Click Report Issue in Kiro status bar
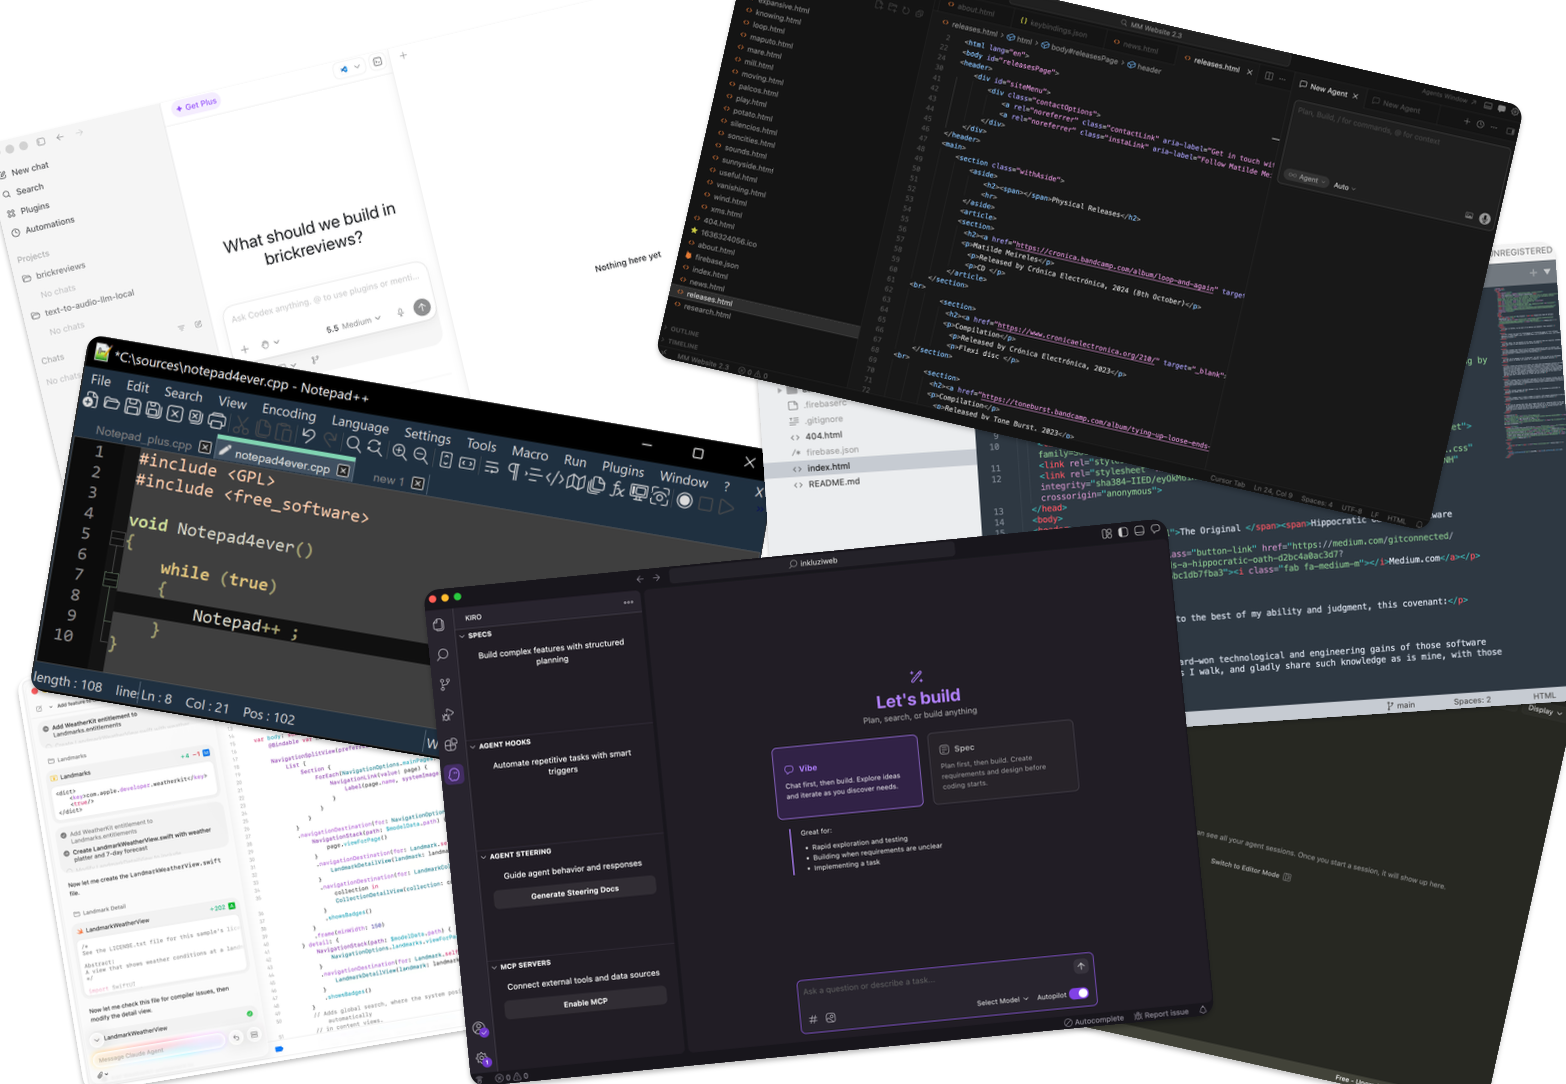The image size is (1566, 1084). 1162,1014
